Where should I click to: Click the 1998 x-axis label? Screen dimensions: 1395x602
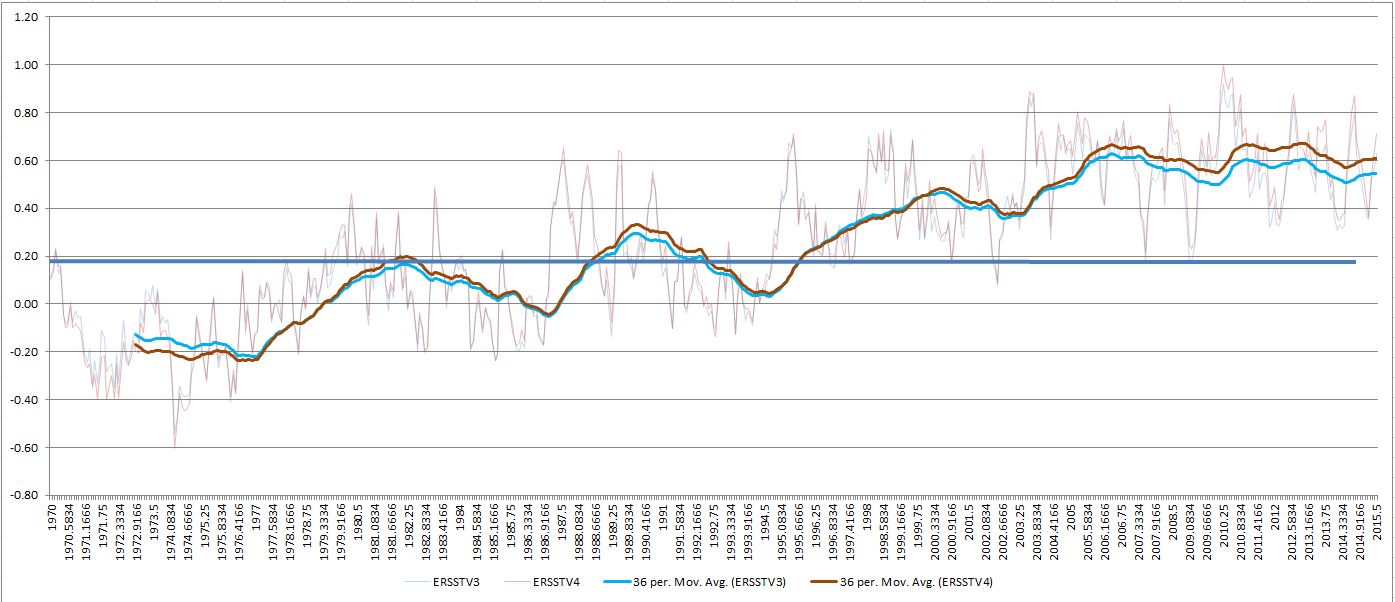(867, 516)
